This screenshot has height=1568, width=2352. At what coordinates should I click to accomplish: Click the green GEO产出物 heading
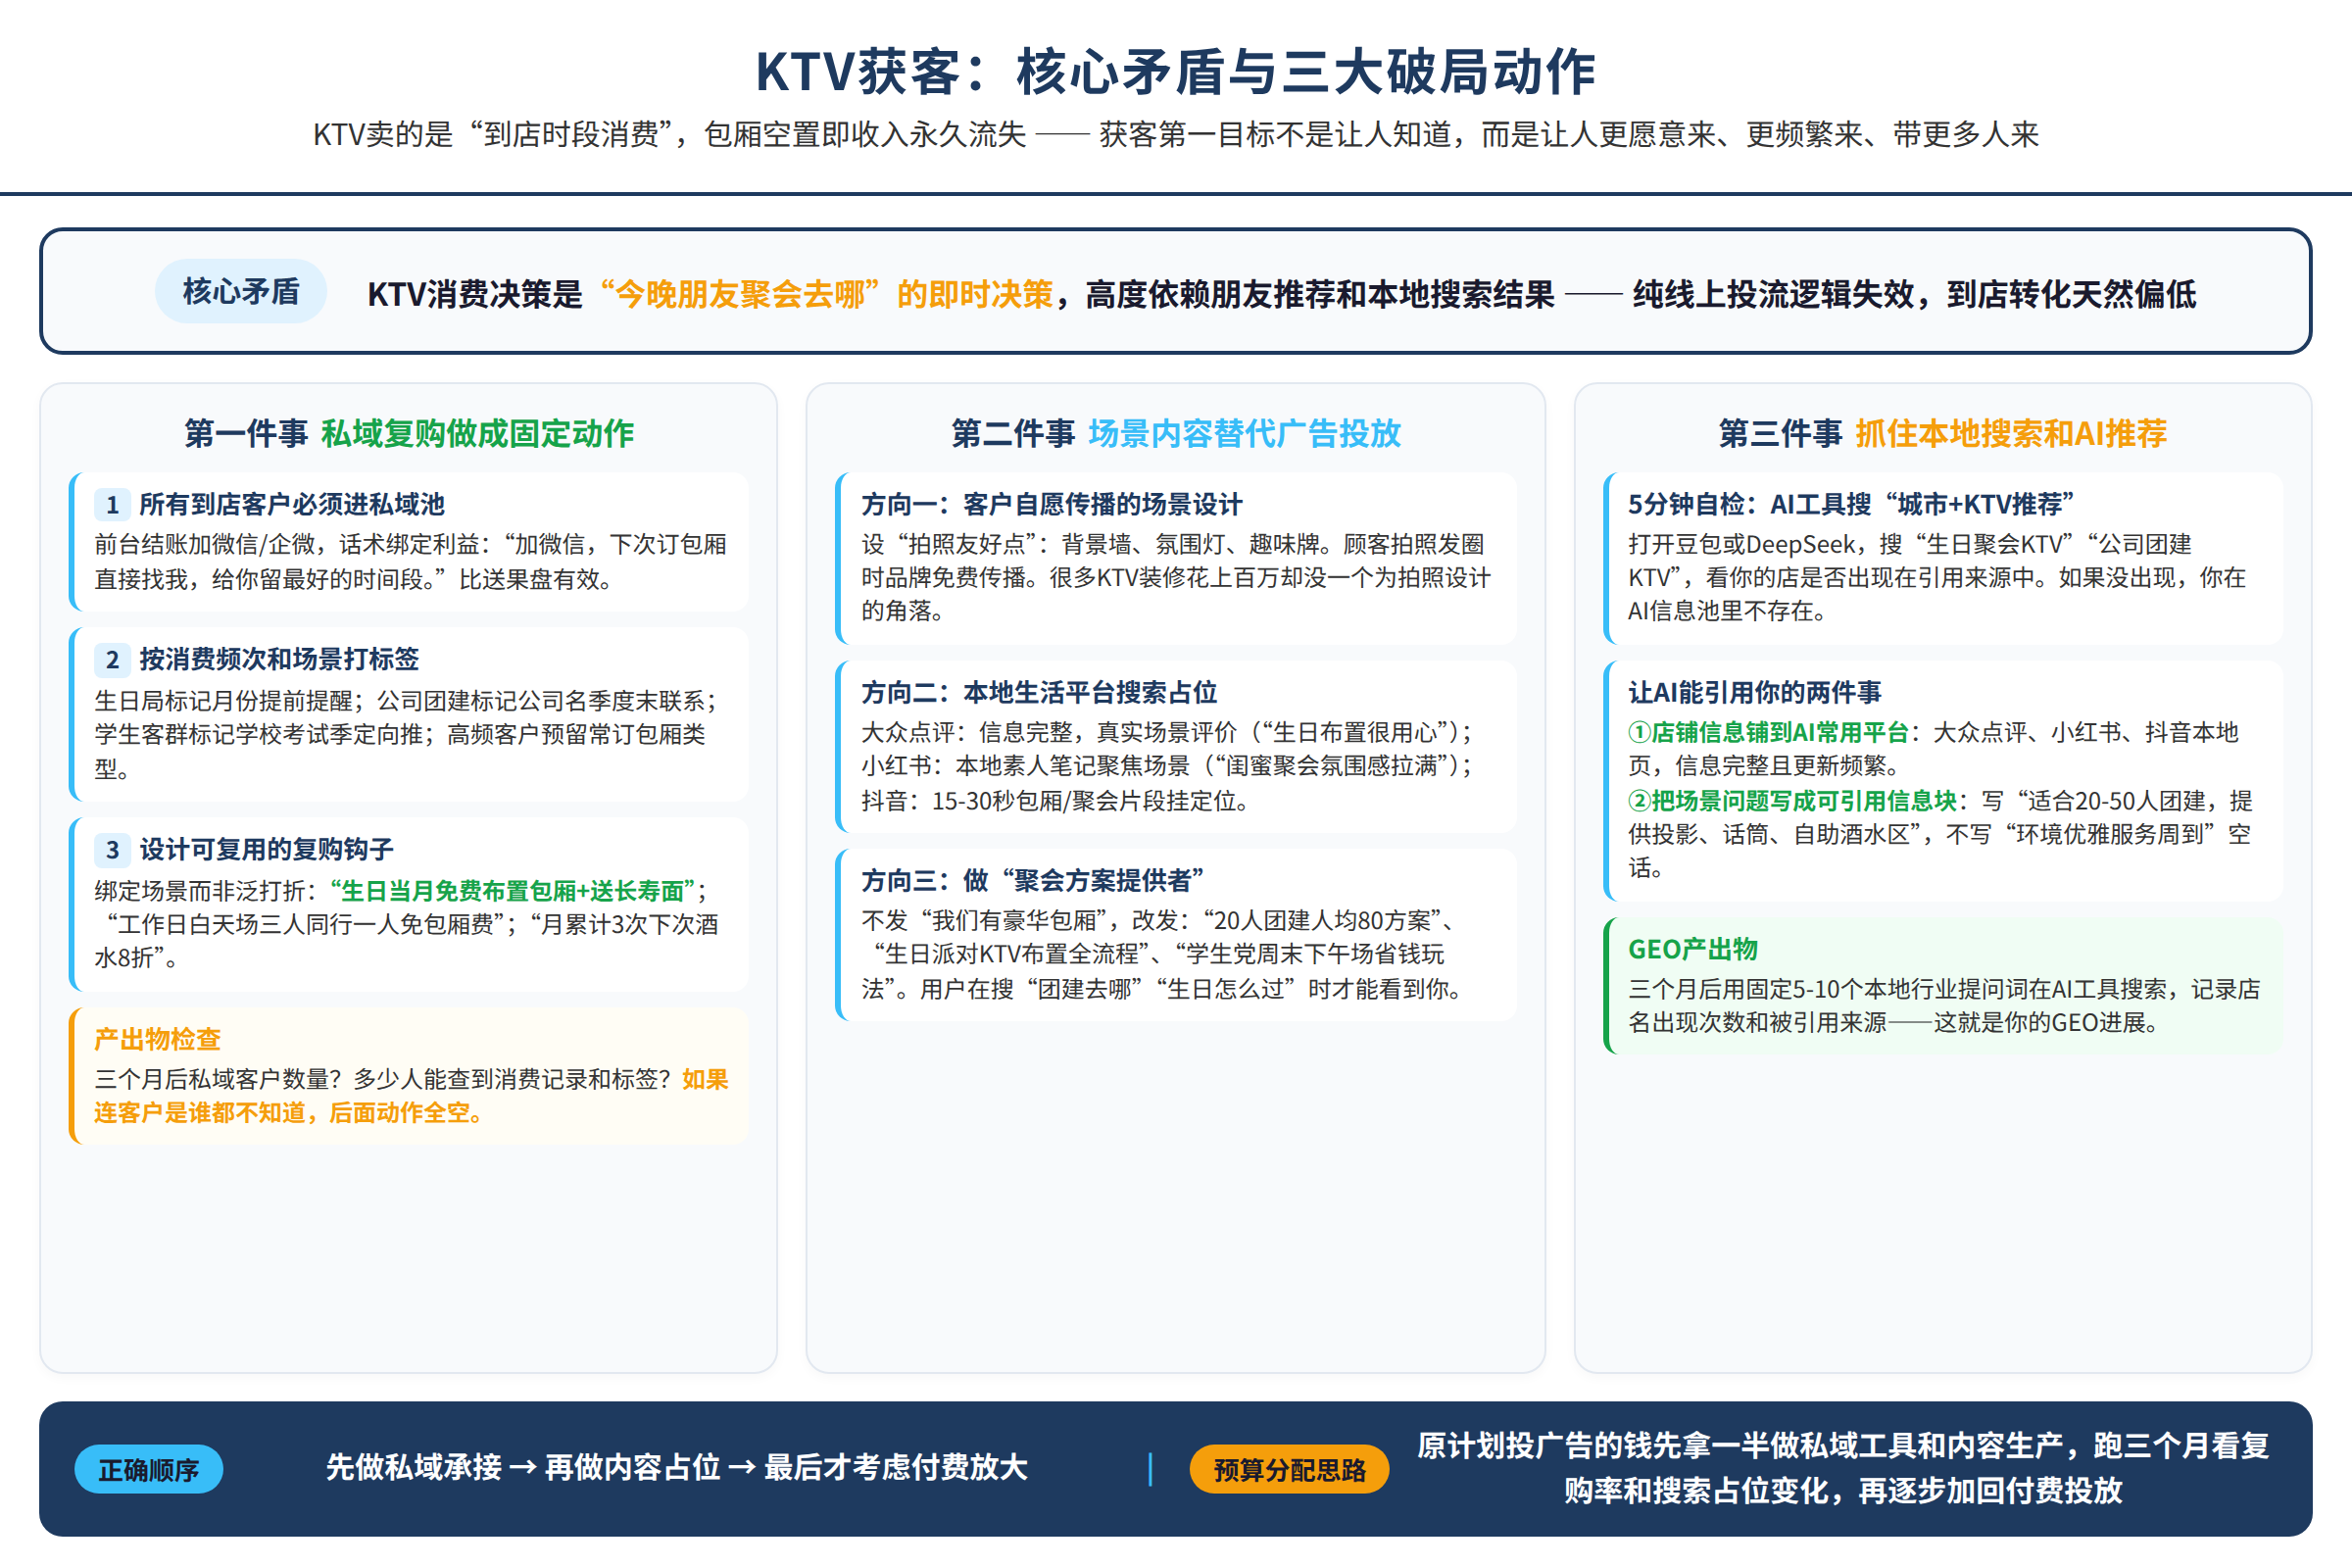pos(1693,950)
